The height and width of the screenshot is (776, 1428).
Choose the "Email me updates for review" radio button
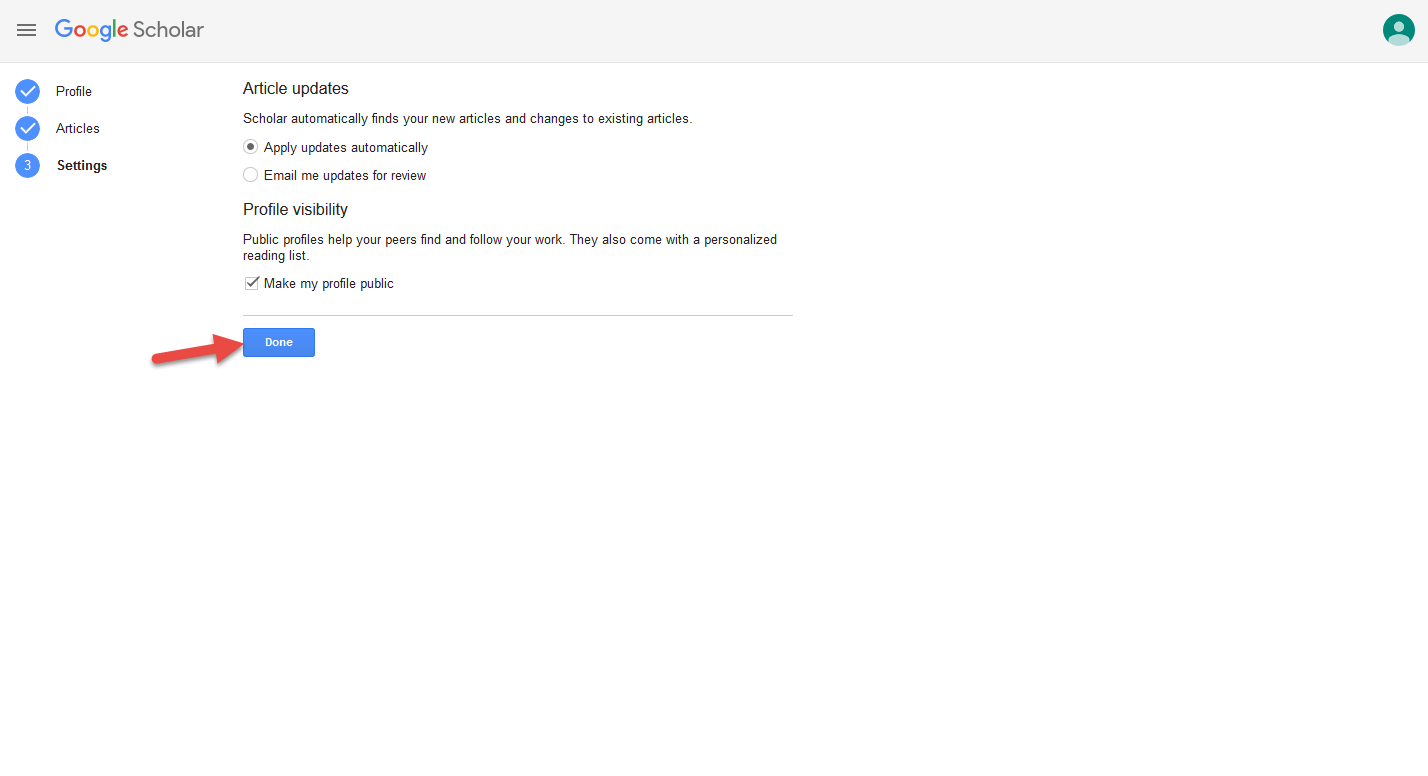tap(251, 175)
